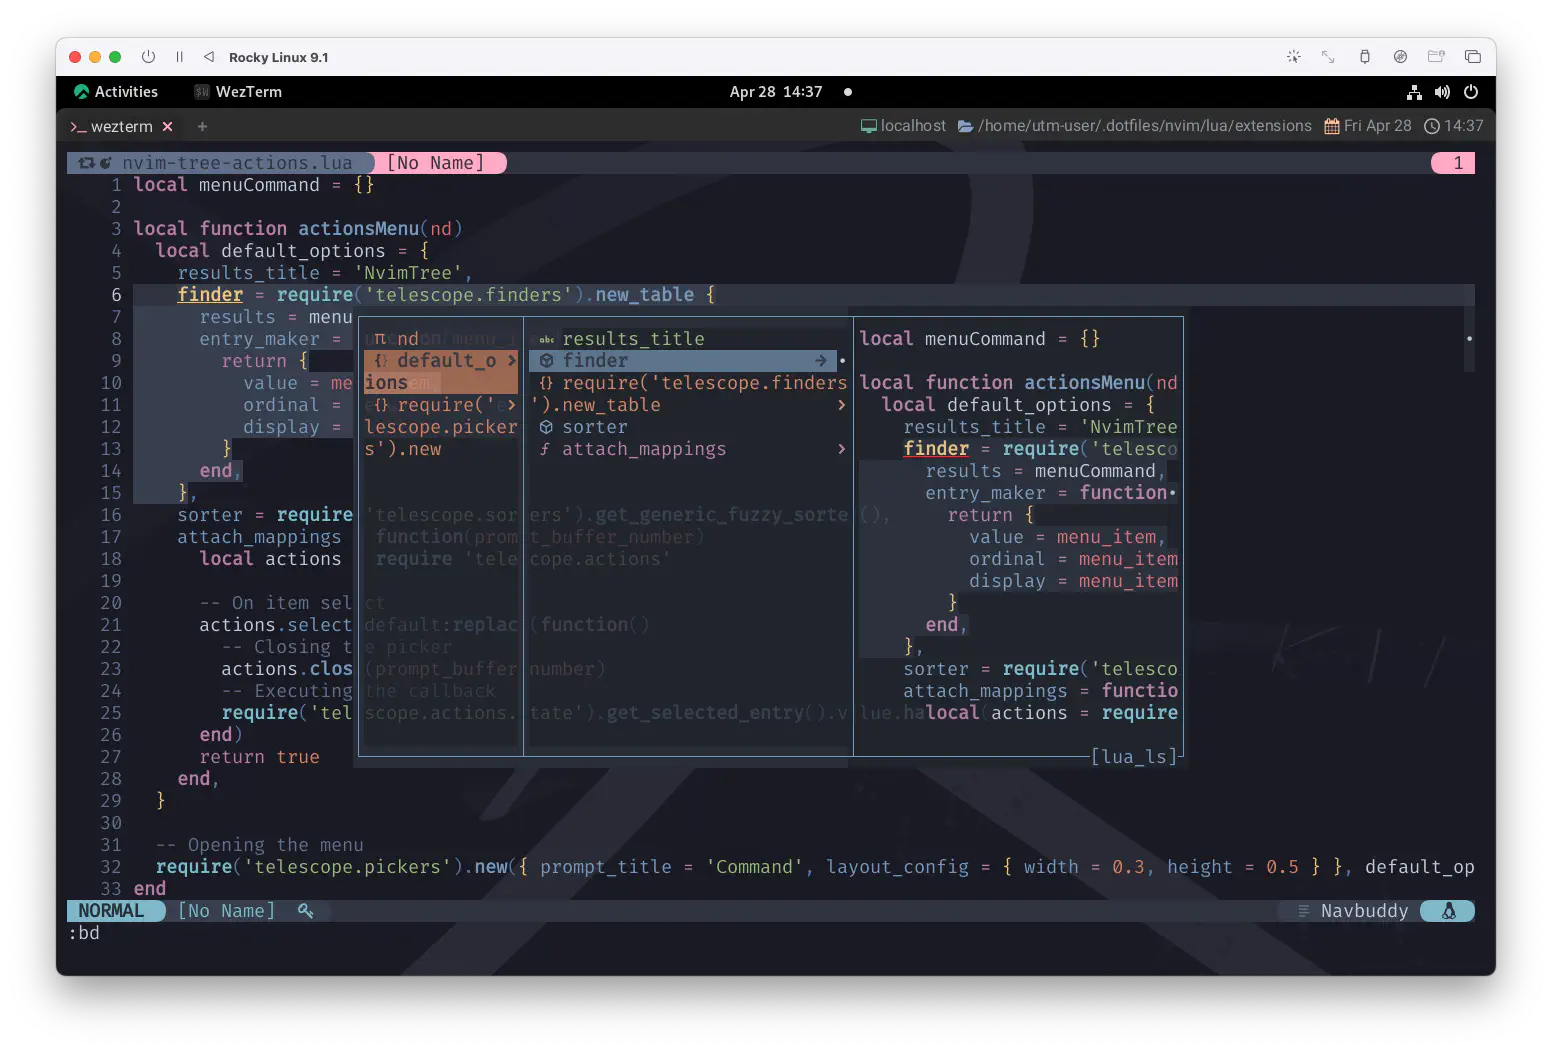Select sorter entry in Navbuddy list
This screenshot has width=1552, height=1050.
click(595, 427)
